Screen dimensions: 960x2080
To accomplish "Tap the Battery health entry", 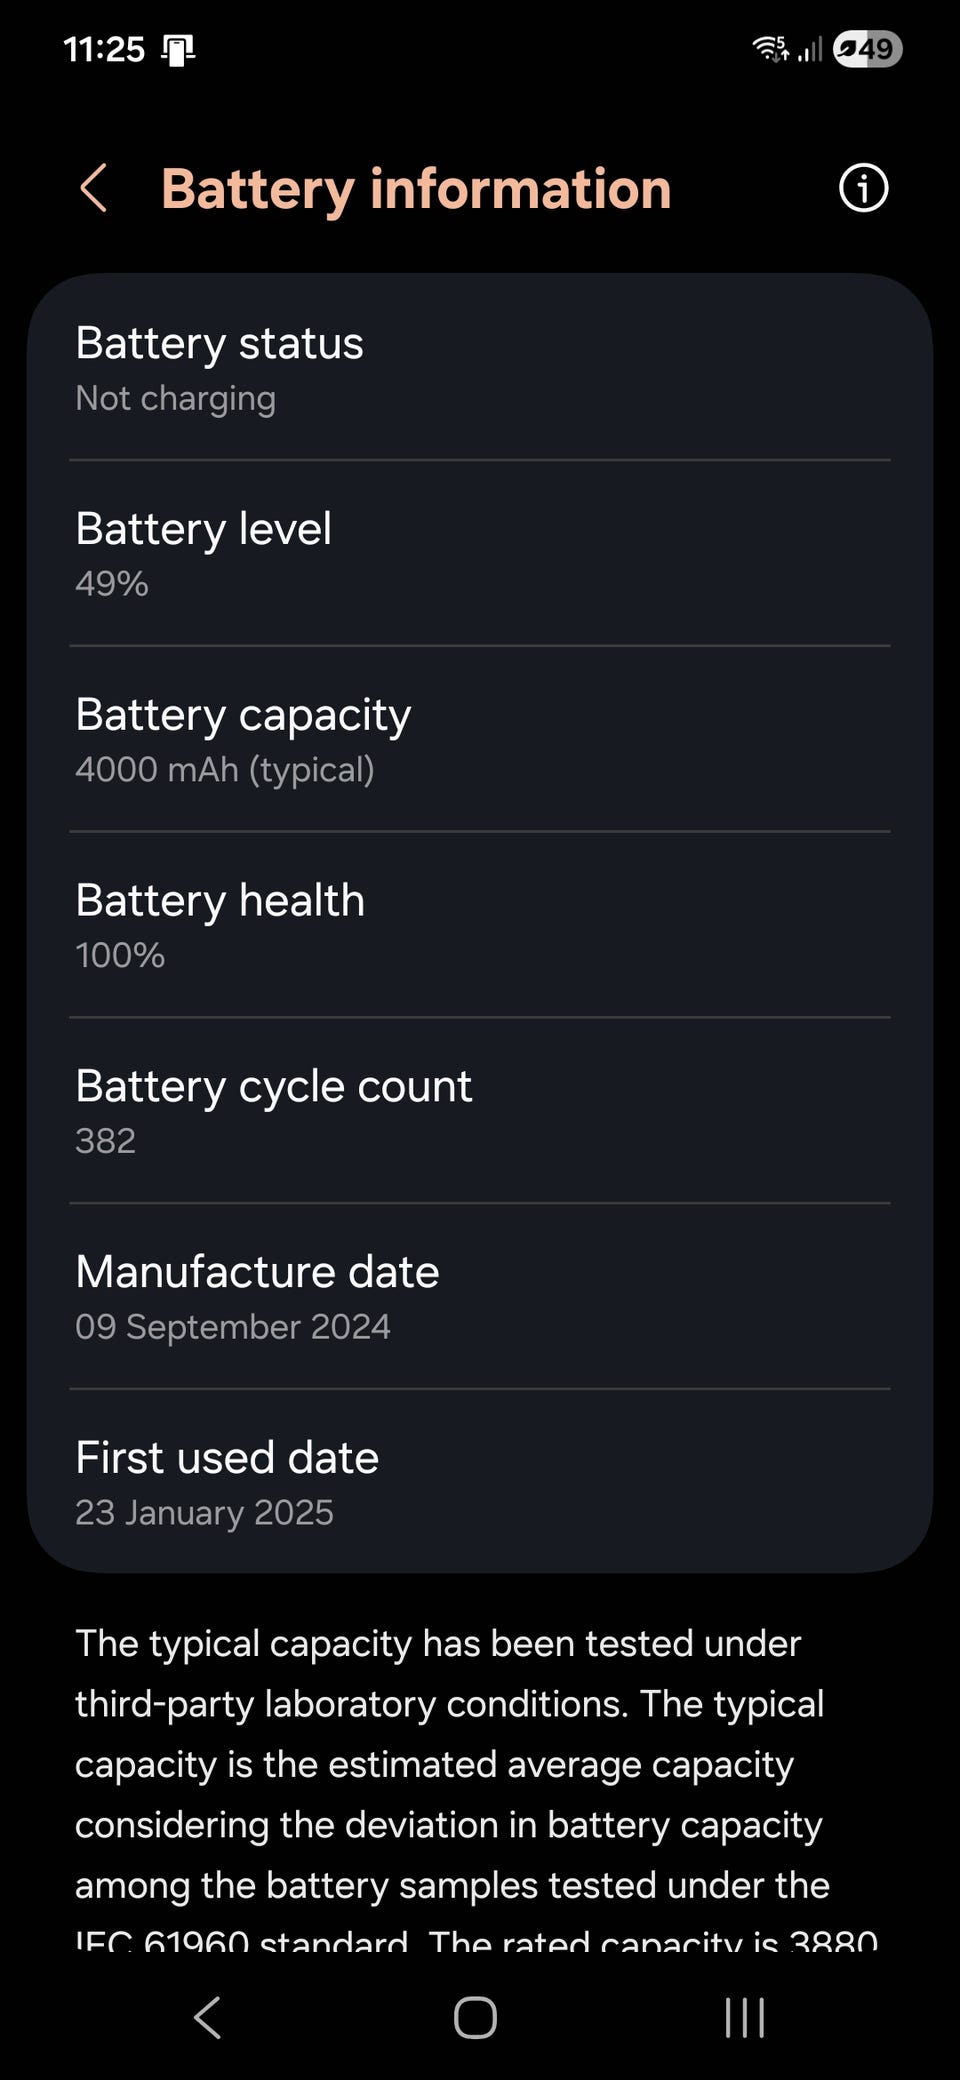I will (480, 925).
